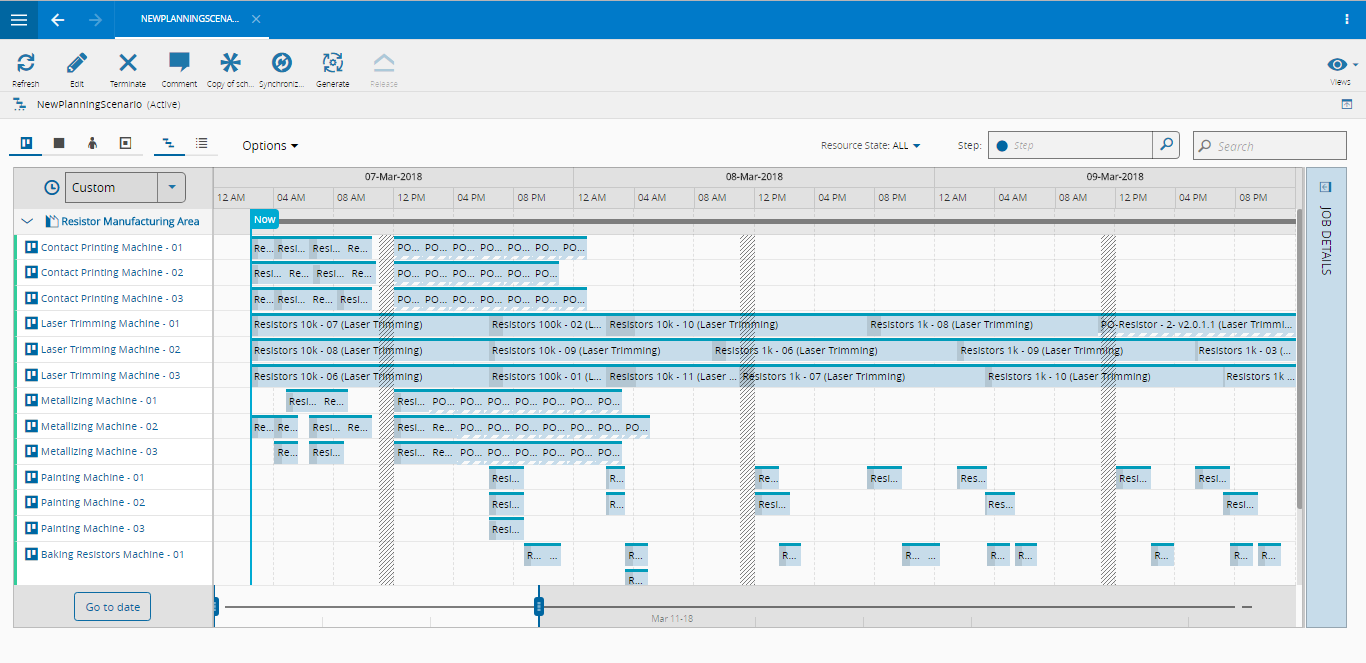Terminate the scenario with the X icon
The height and width of the screenshot is (663, 1366).
128,64
